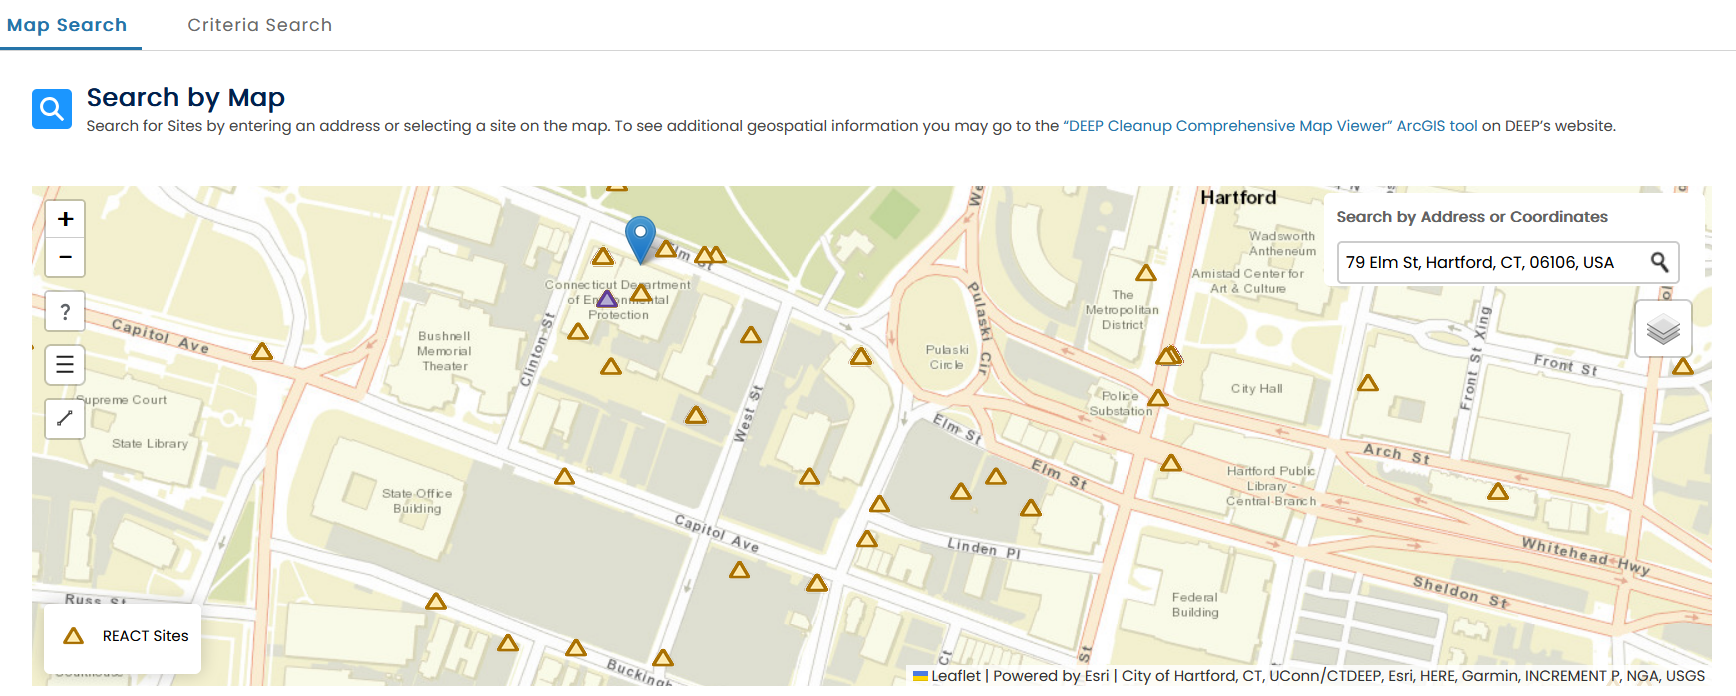Image resolution: width=1736 pixels, height=696 pixels.
Task: Open the basemap layers selector
Action: point(1662,328)
